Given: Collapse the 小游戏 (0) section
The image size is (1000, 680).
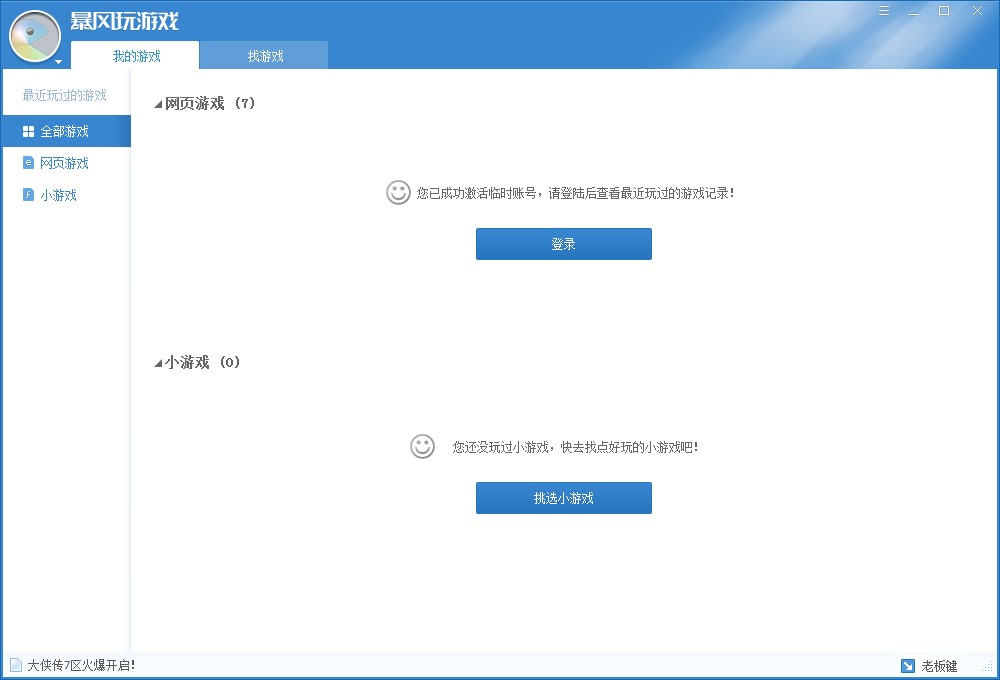Looking at the screenshot, I should (x=156, y=363).
